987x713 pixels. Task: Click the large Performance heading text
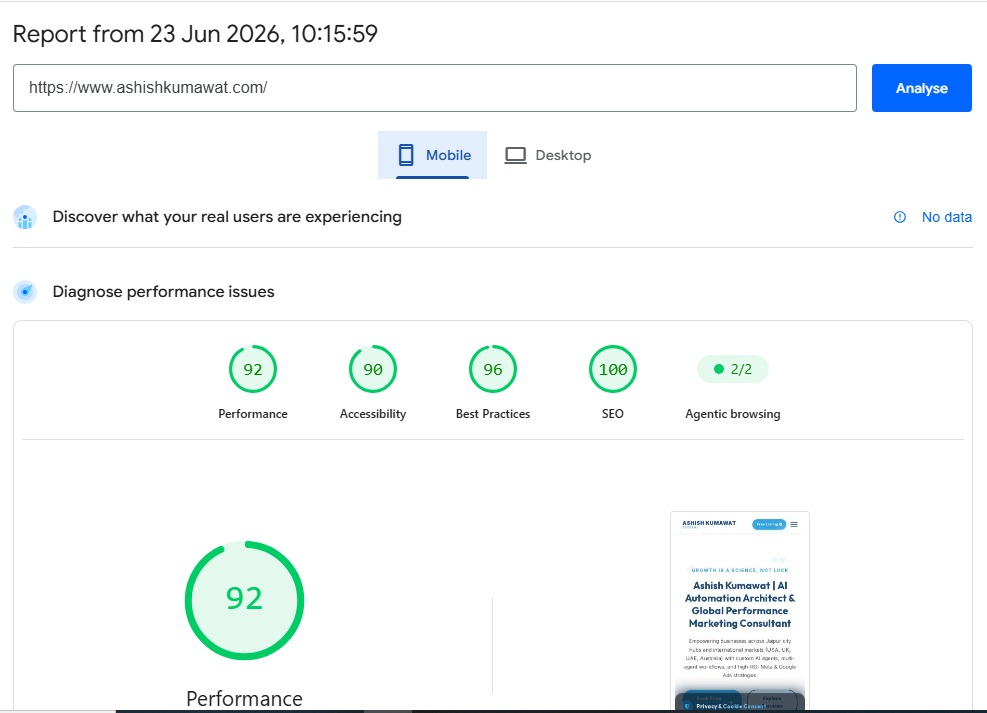click(x=244, y=699)
